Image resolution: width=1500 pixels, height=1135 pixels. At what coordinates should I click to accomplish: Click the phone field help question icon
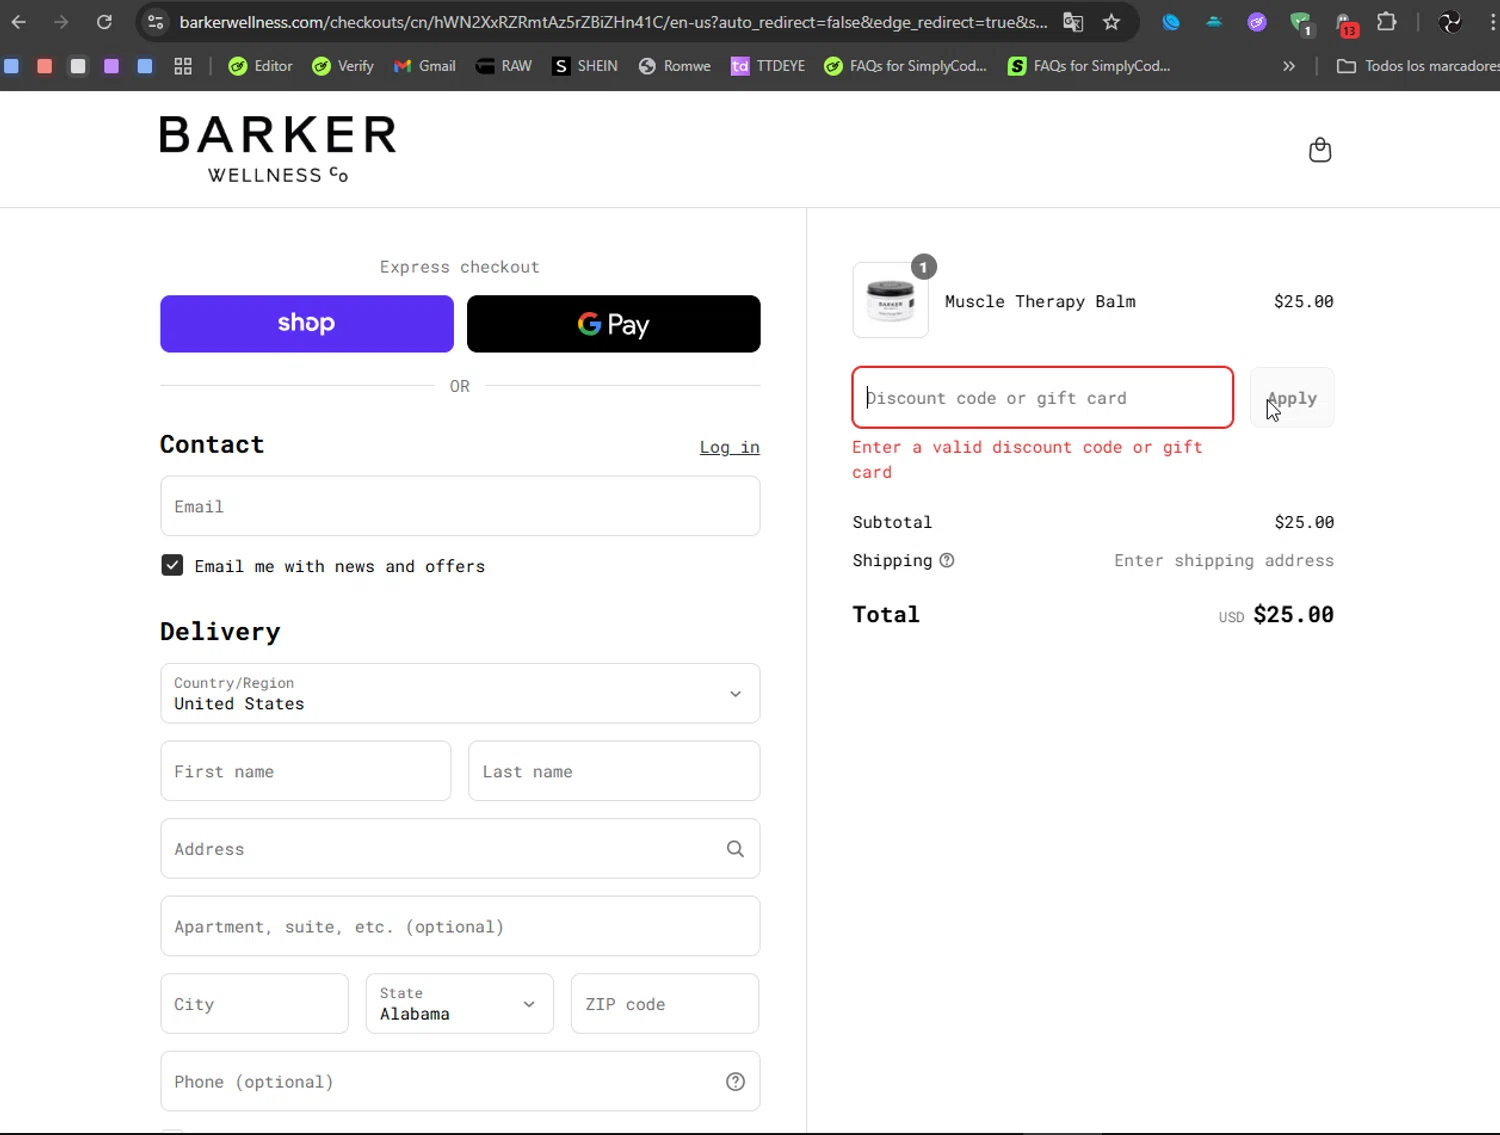[x=735, y=1082]
